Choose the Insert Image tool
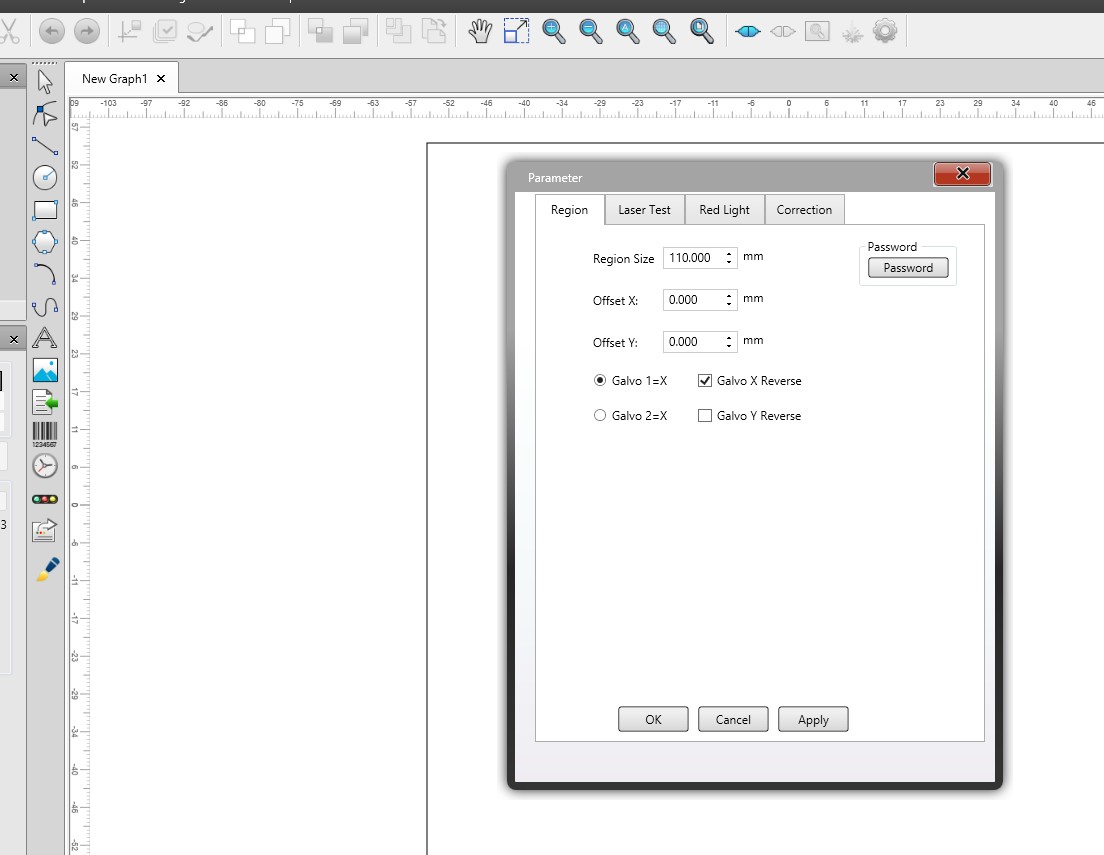Image resolution: width=1104 pixels, height=855 pixels. 45,370
